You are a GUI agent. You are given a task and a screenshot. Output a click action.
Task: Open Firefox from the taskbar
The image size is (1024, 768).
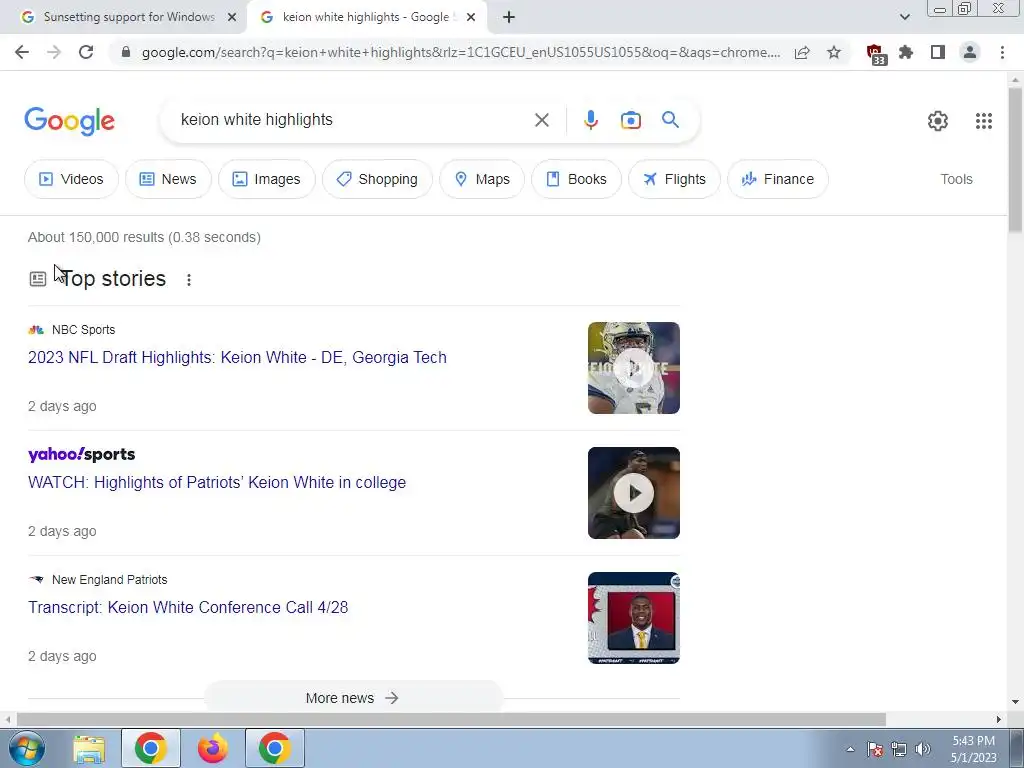tap(213, 748)
